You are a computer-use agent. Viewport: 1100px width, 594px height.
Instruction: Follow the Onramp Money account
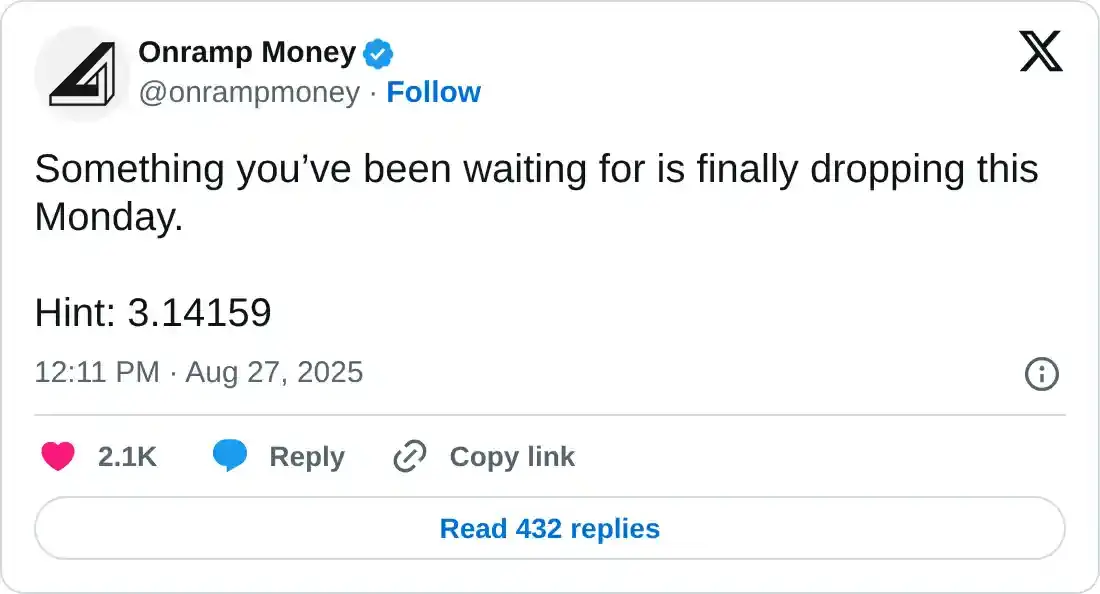(x=433, y=92)
